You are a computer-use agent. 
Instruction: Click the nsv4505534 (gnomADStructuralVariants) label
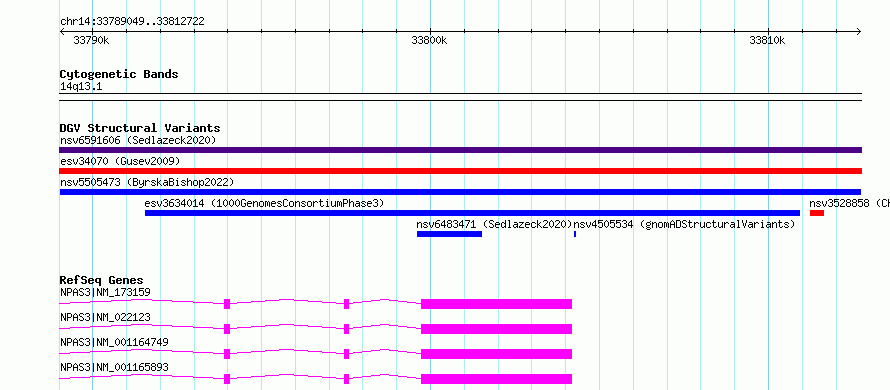(685, 224)
